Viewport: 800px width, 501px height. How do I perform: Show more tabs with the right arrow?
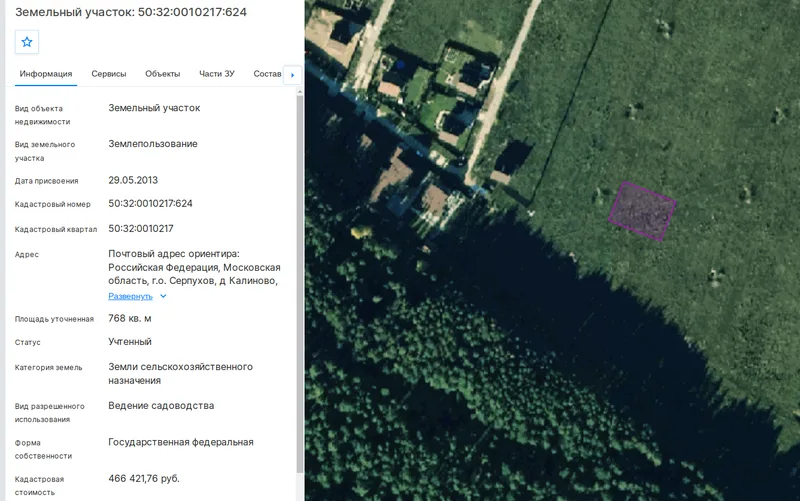coord(292,75)
